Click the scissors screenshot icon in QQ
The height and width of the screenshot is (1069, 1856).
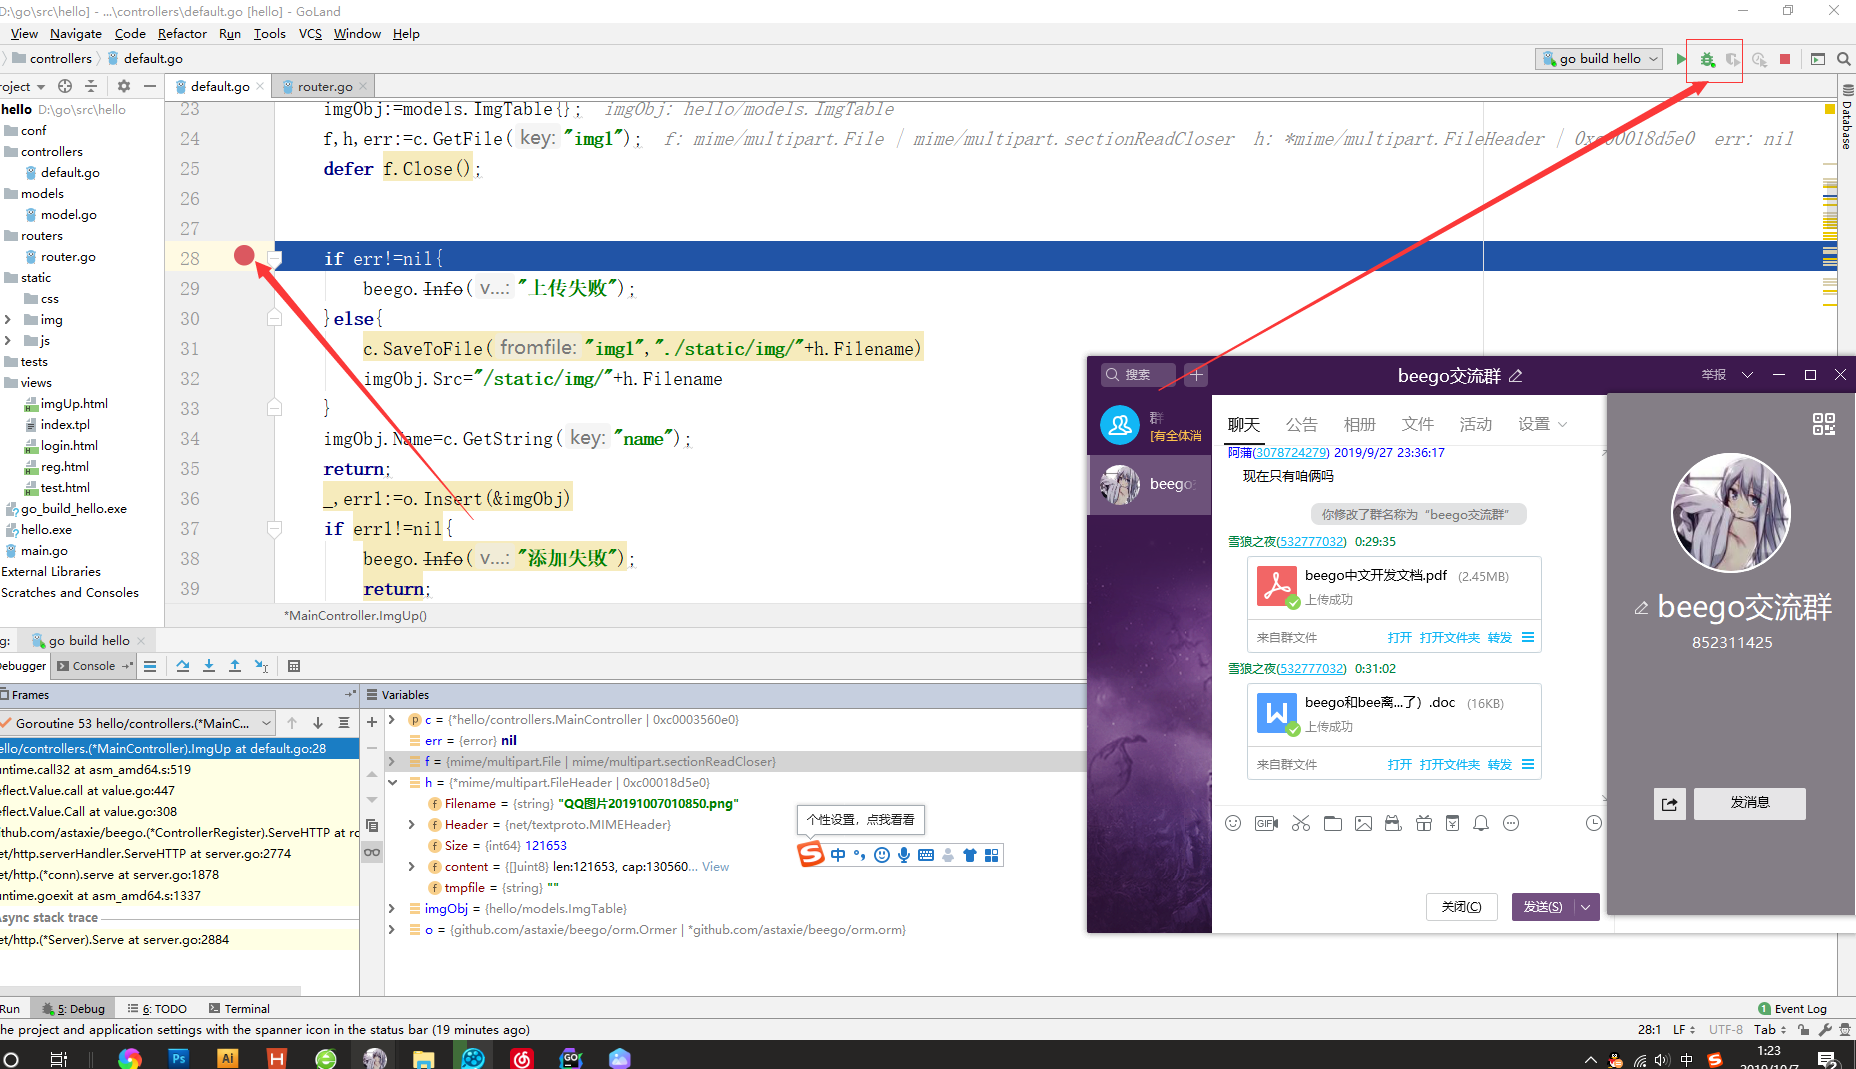click(x=1300, y=823)
